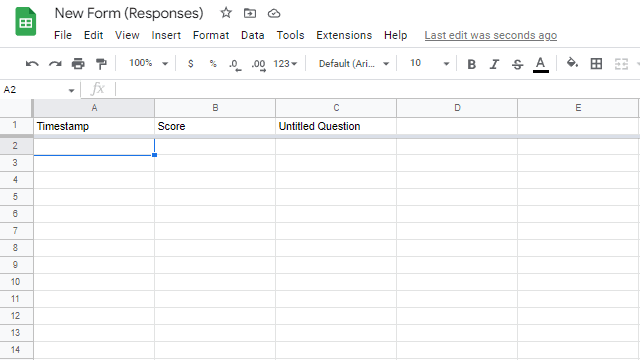The height and width of the screenshot is (360, 640).
Task: Open the Help menu
Action: point(396,35)
